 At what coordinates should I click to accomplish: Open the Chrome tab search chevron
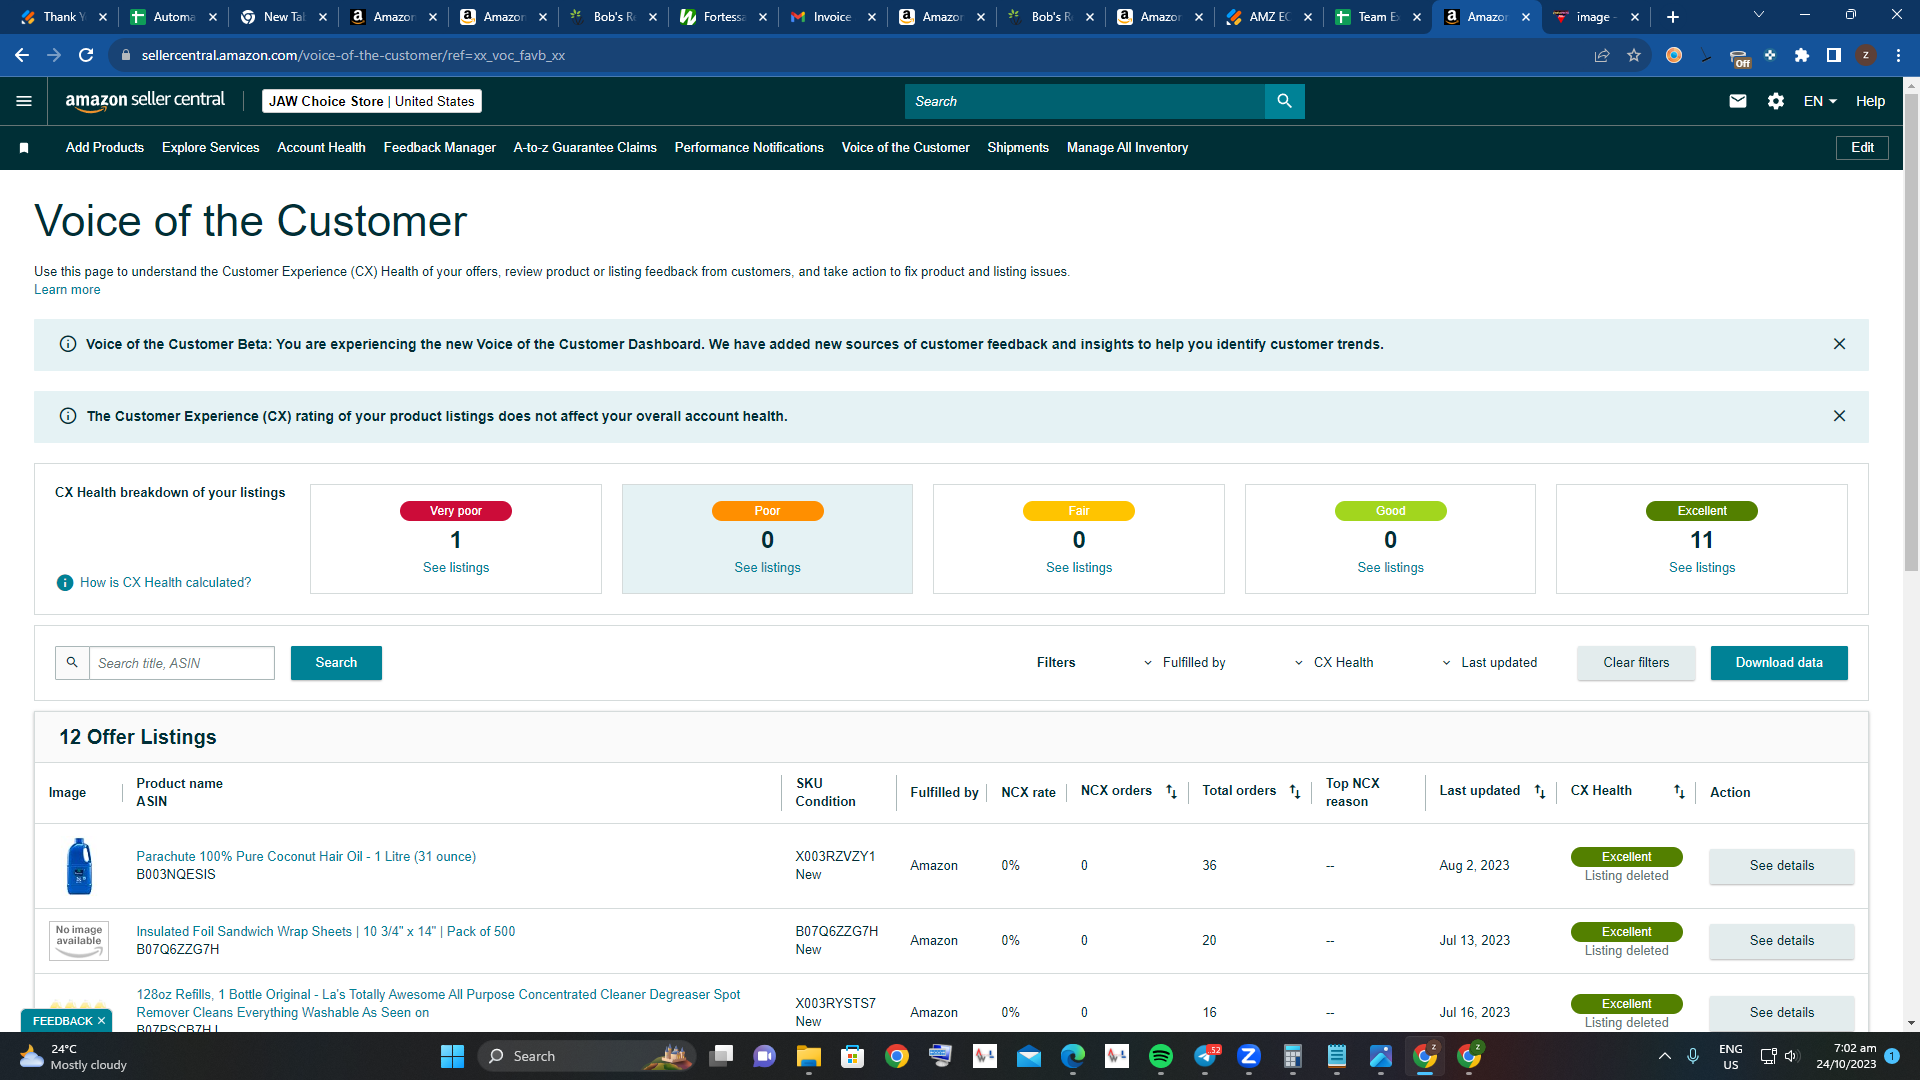(x=1759, y=15)
